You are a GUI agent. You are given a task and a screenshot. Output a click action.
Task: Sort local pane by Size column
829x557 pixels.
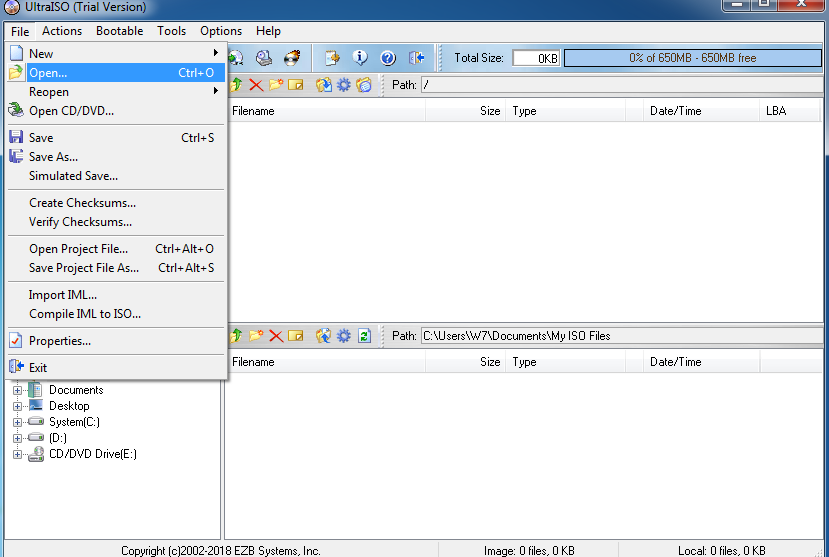pyautogui.click(x=466, y=362)
